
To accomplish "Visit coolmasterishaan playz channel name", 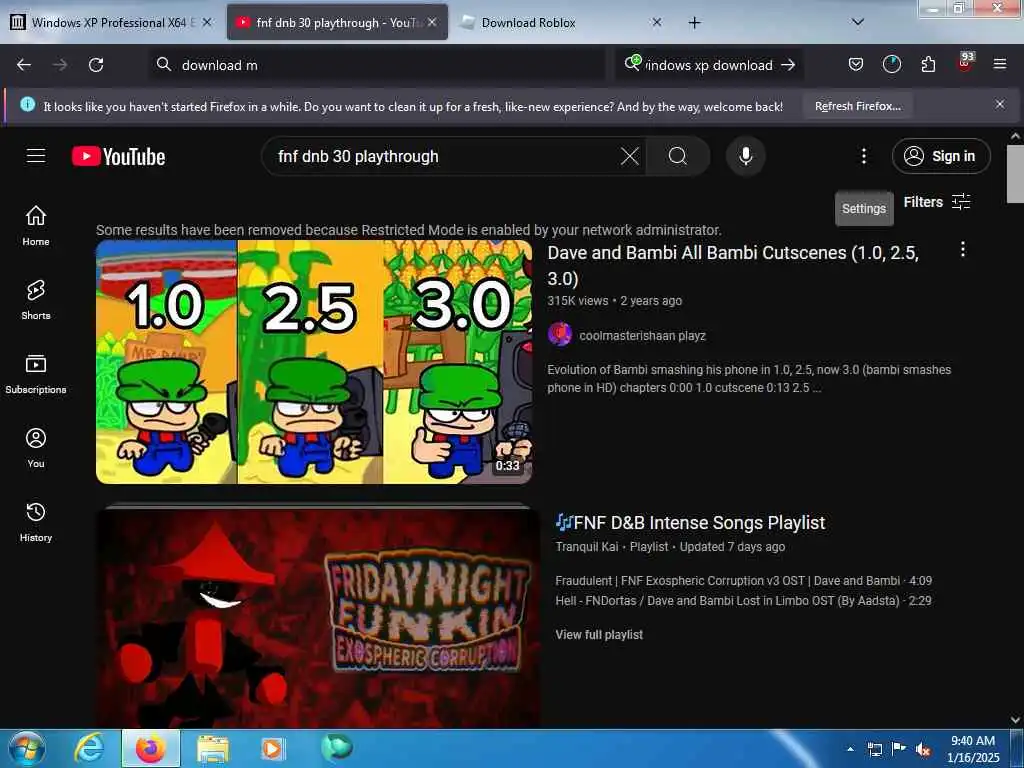I will (x=642, y=336).
